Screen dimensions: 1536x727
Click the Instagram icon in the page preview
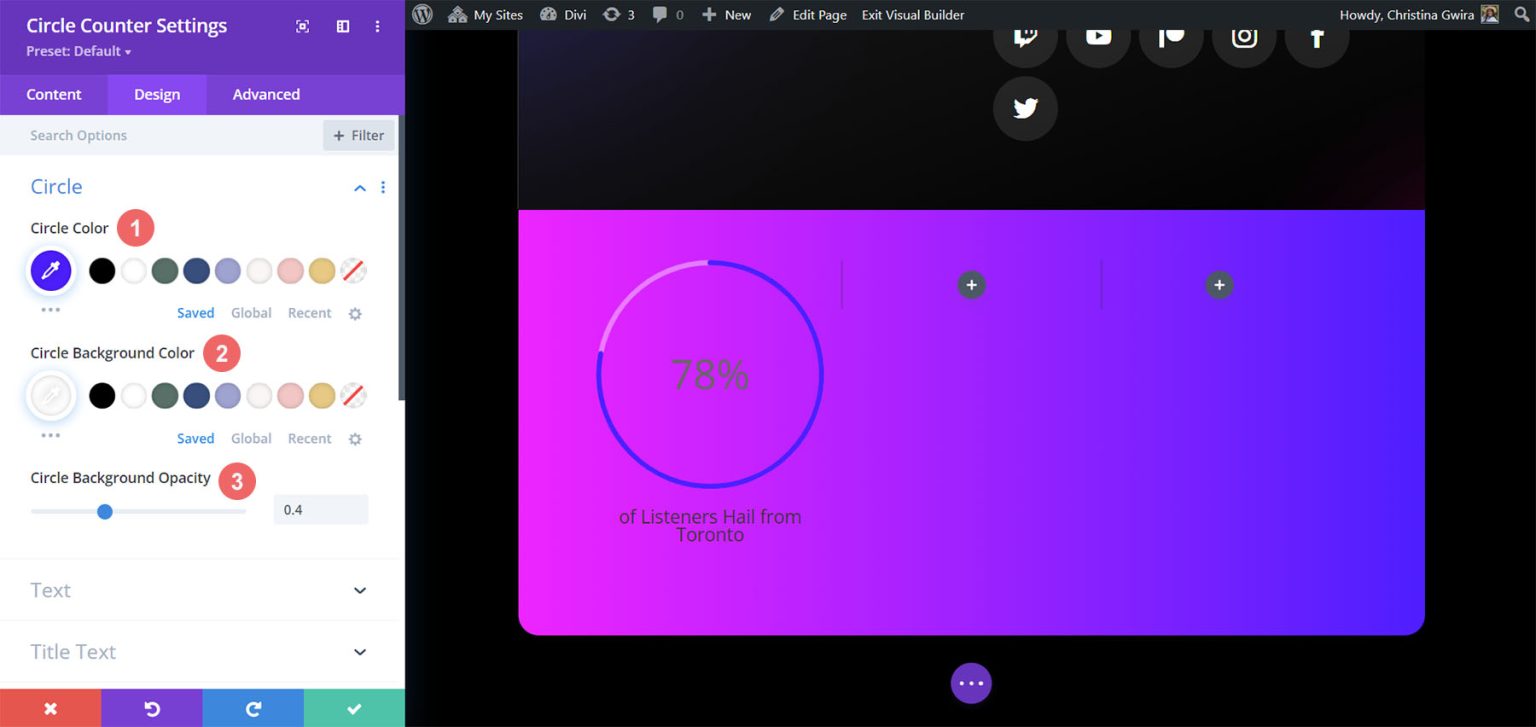click(1244, 35)
